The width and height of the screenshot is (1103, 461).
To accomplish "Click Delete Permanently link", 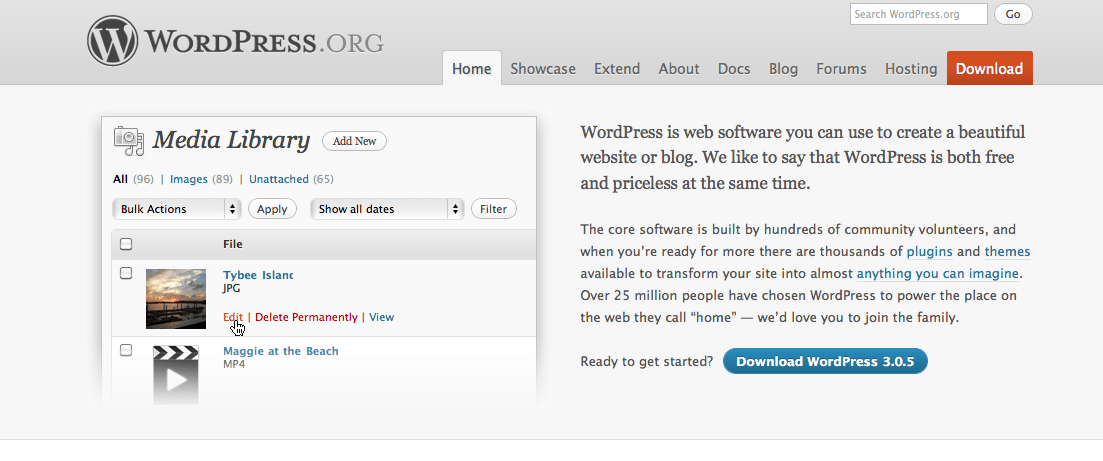I will 306,317.
